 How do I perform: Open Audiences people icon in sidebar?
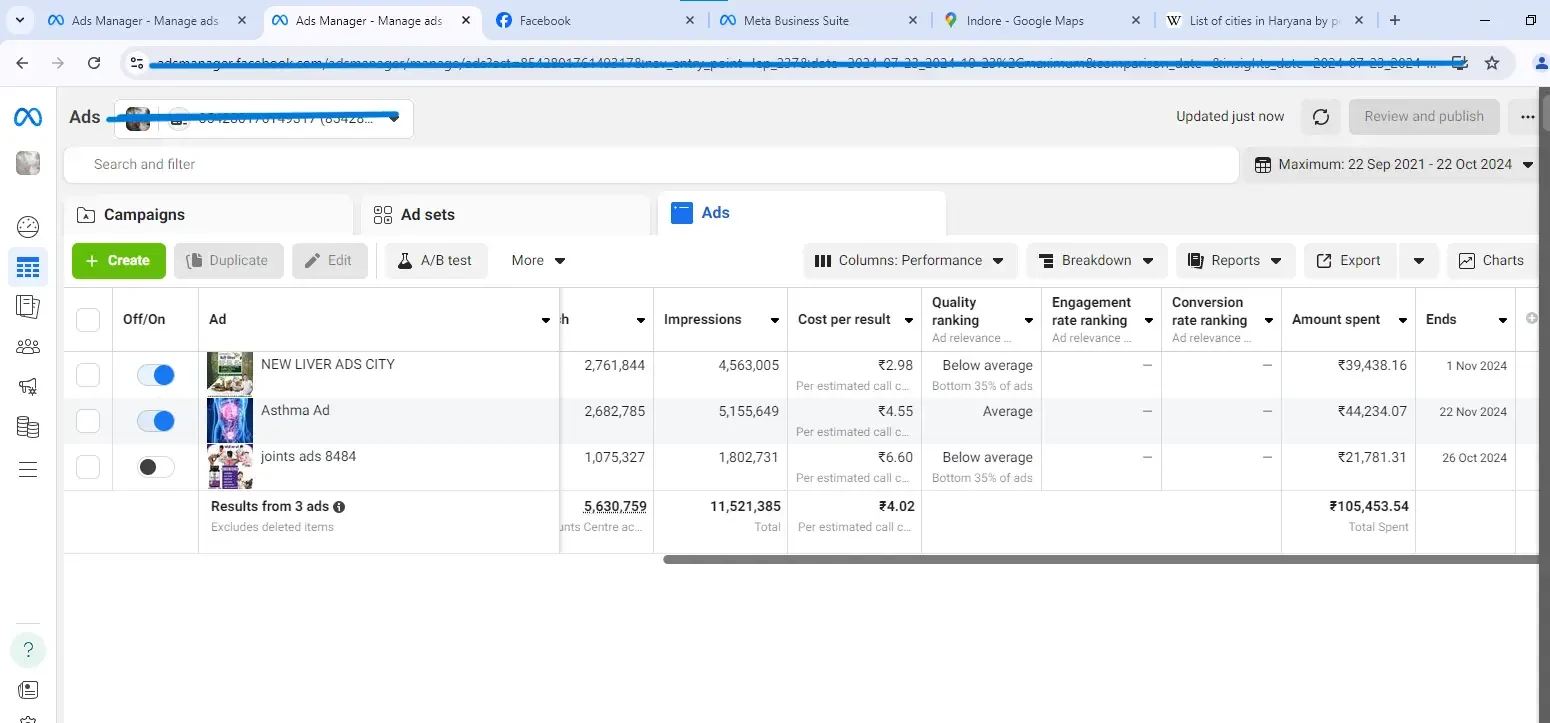point(28,347)
